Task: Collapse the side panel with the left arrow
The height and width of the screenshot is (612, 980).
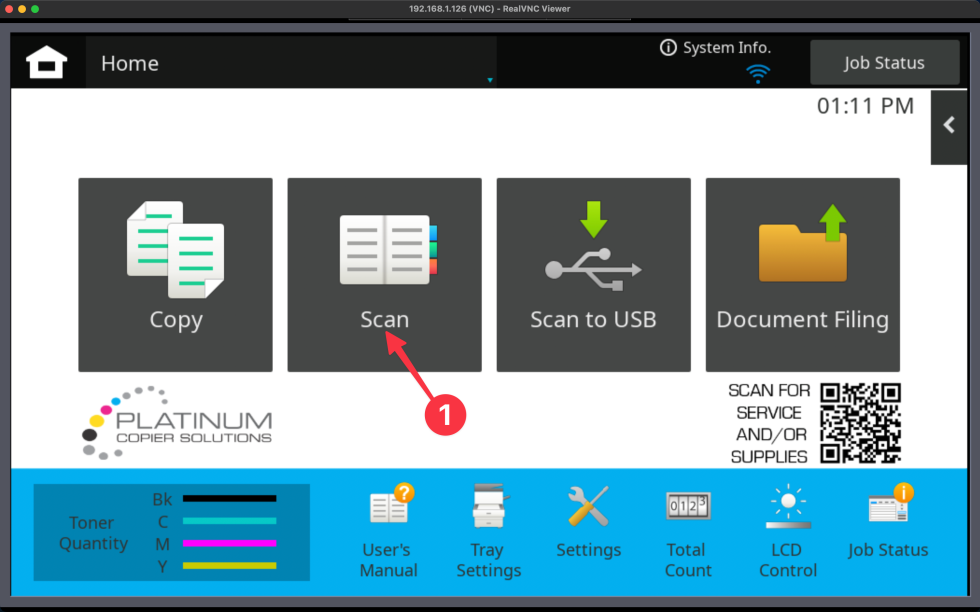Action: [x=948, y=127]
